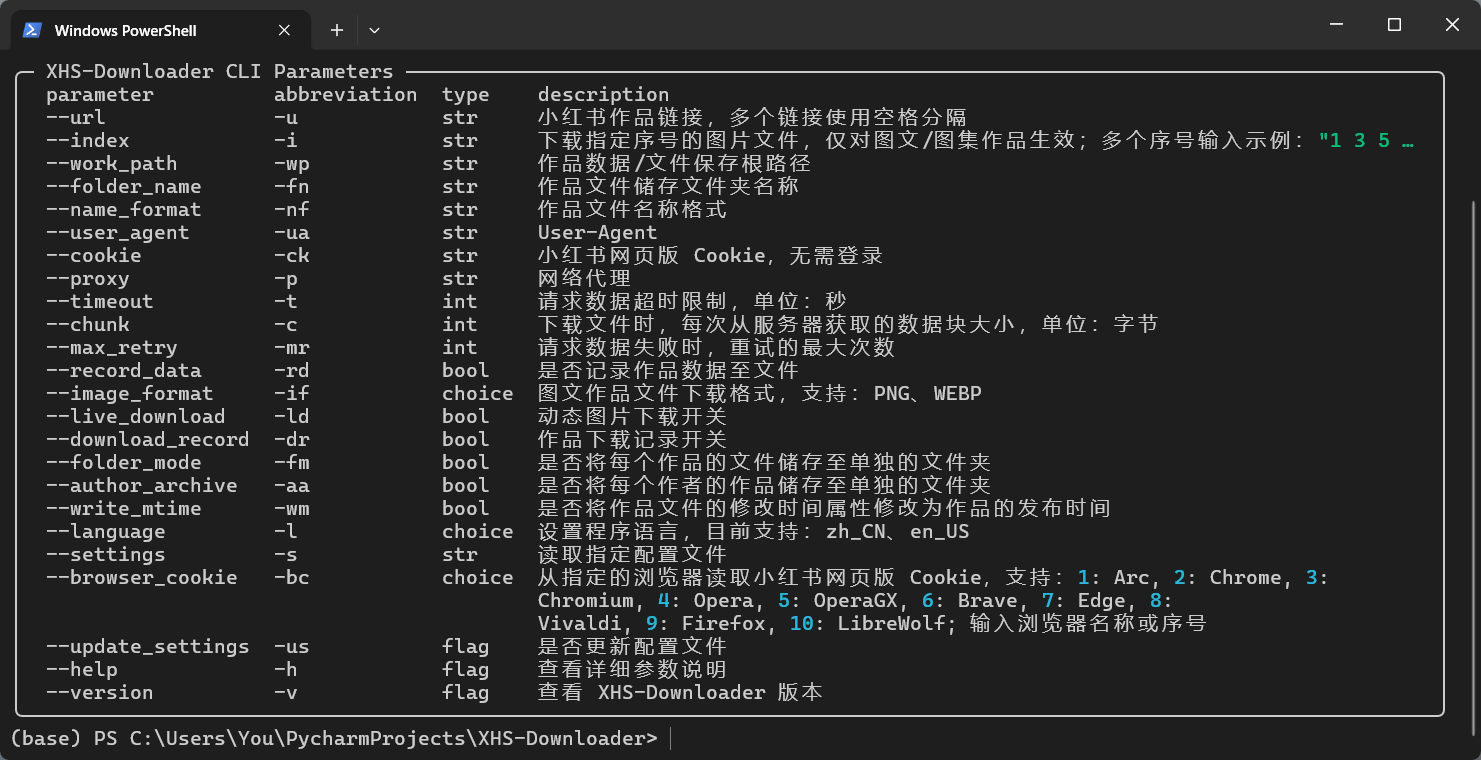This screenshot has height=760, width=1481.
Task: Click the "-h" help abbreviation
Action: 285,670
